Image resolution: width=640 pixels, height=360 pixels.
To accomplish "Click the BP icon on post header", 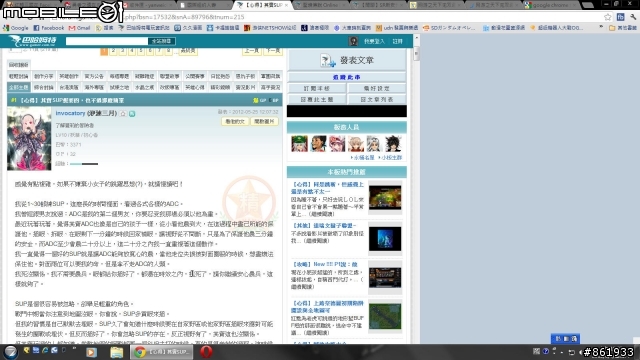I will coord(273,100).
